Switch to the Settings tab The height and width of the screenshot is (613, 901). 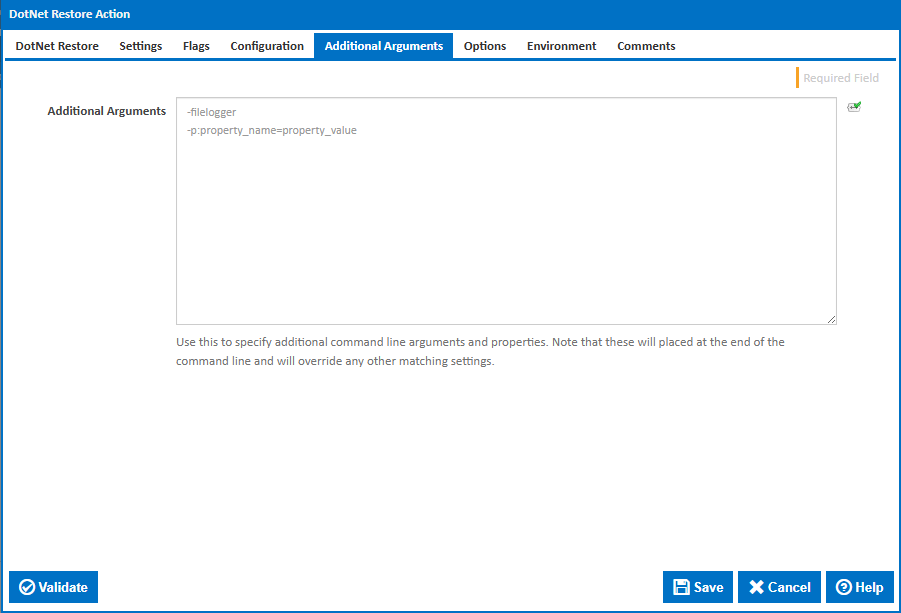point(140,45)
